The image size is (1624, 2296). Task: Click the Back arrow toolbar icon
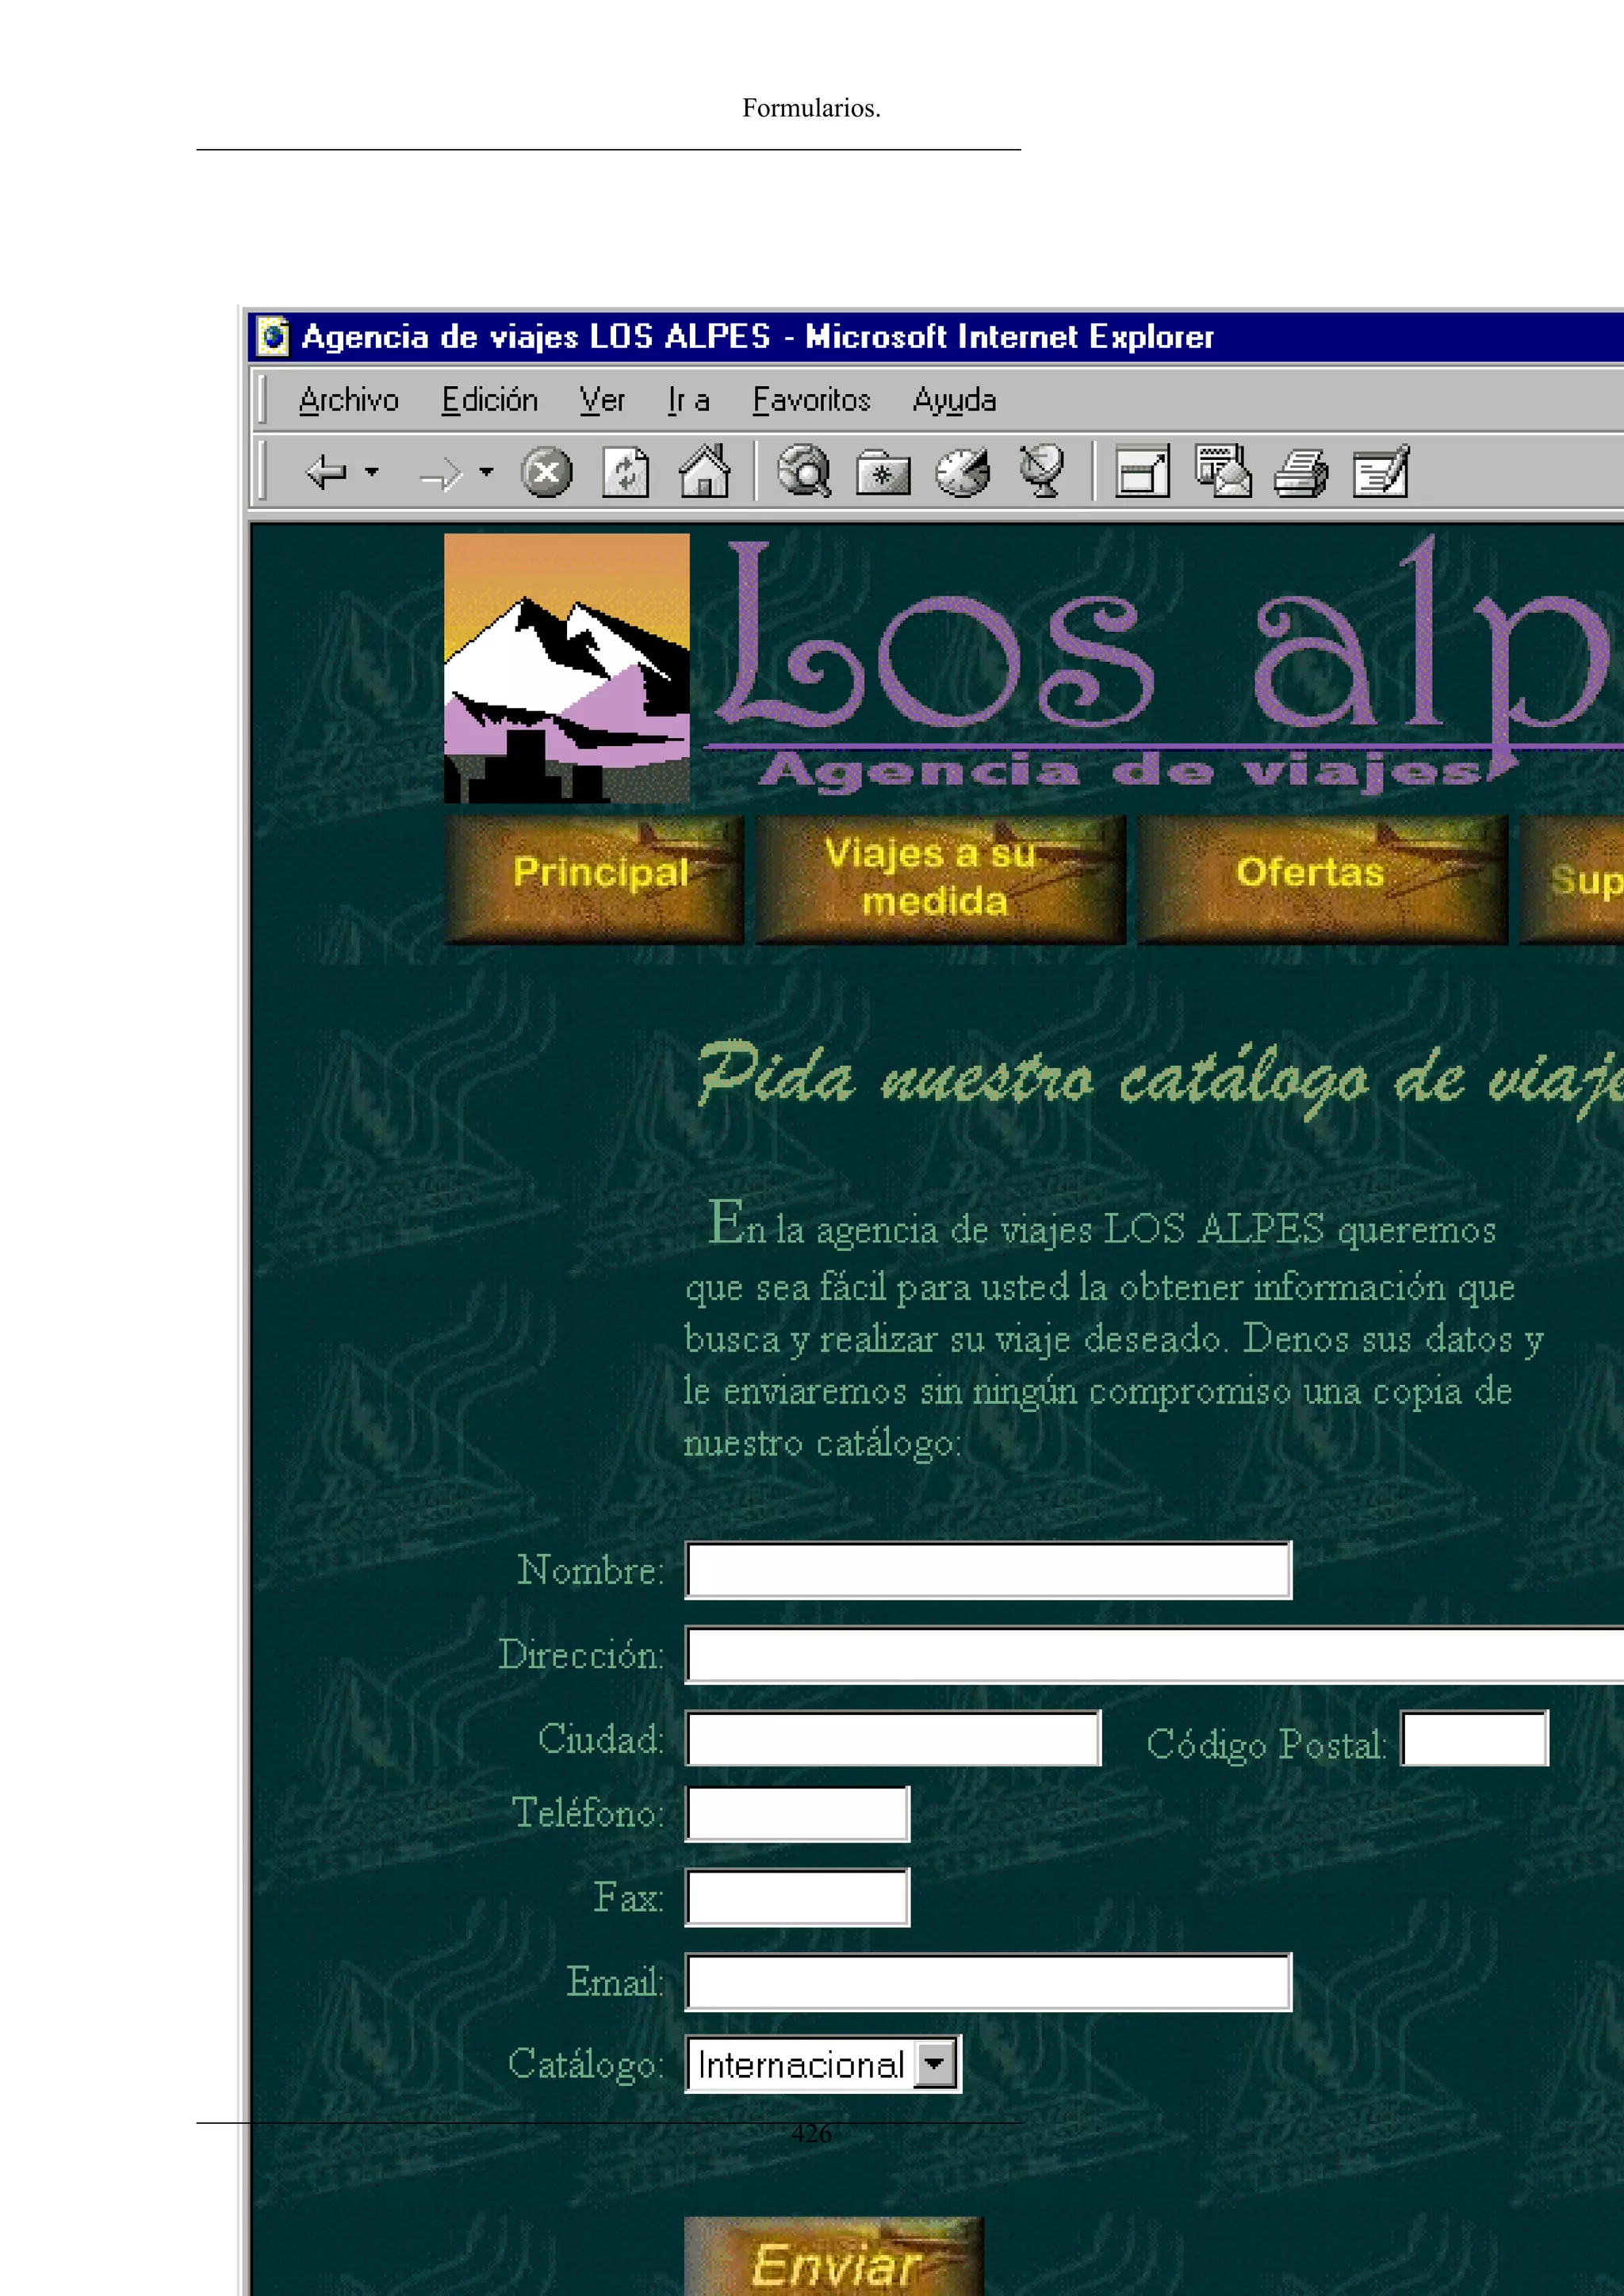coord(326,472)
